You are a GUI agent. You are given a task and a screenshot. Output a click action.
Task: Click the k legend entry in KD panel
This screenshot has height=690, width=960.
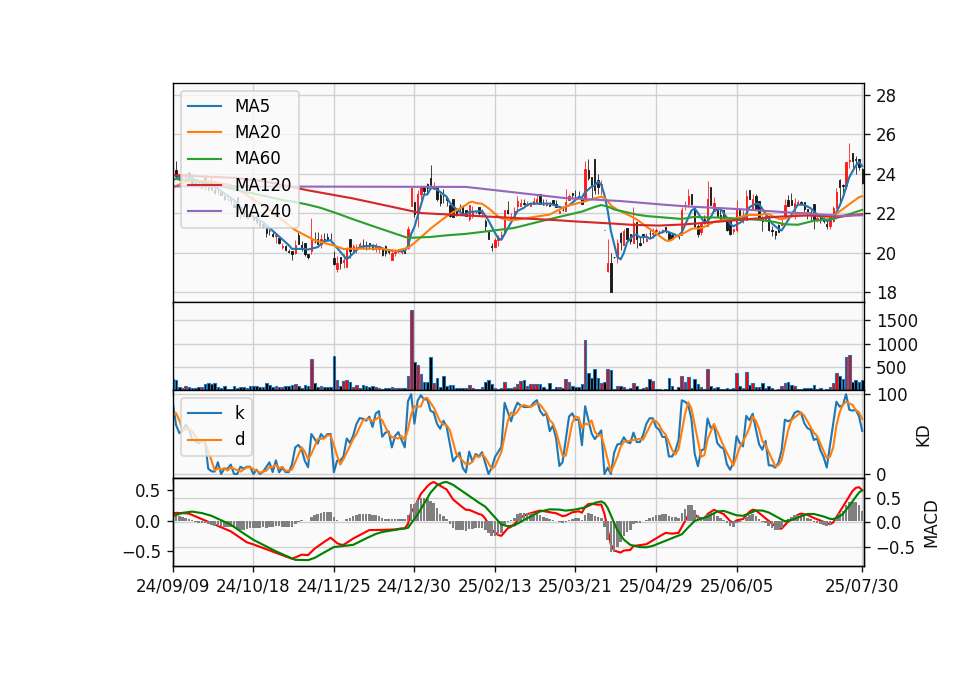(x=239, y=413)
